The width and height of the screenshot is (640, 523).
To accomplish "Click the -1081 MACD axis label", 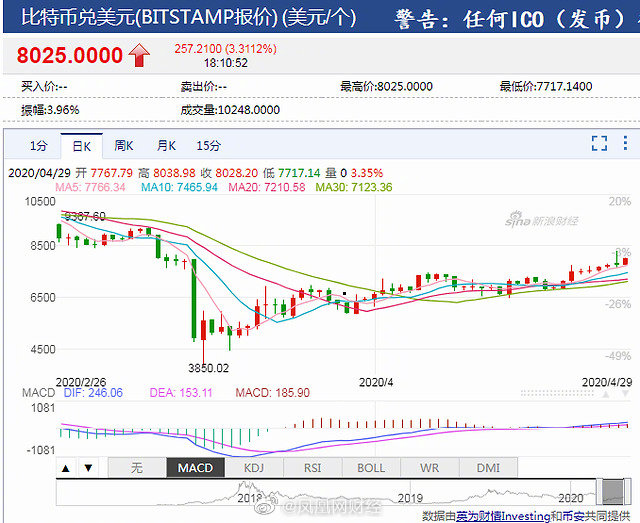I will [41, 450].
